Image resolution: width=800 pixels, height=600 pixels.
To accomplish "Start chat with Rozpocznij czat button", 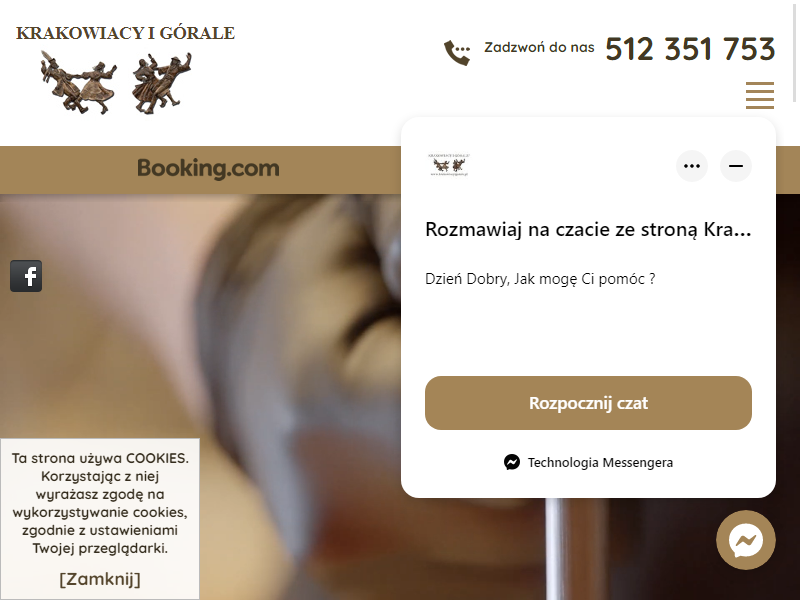I will click(x=588, y=403).
